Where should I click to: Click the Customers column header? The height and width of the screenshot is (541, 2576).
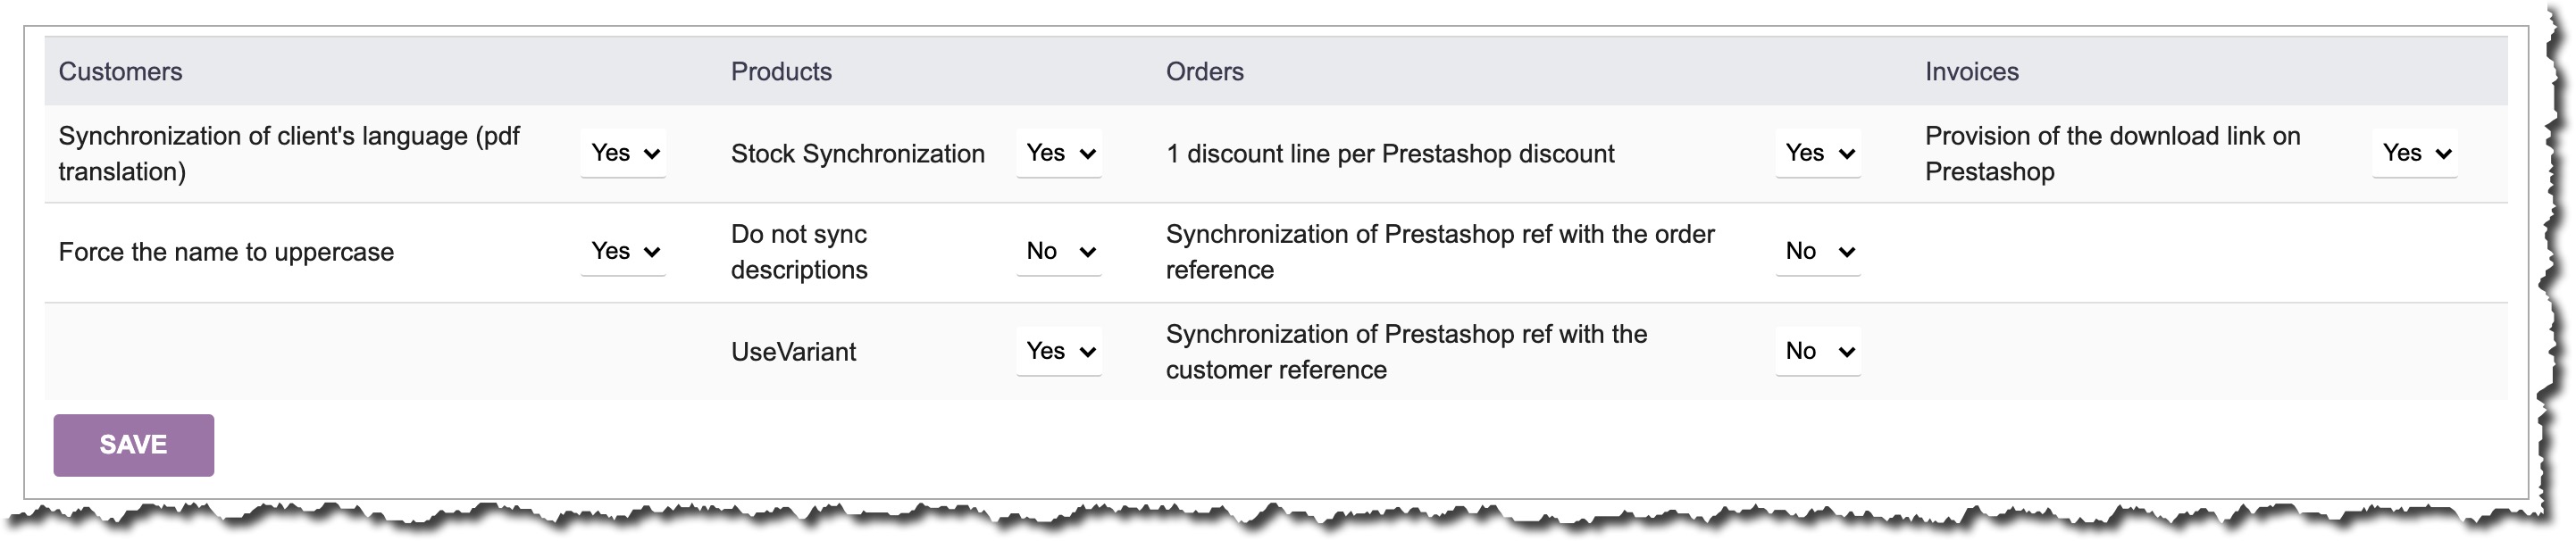point(120,72)
